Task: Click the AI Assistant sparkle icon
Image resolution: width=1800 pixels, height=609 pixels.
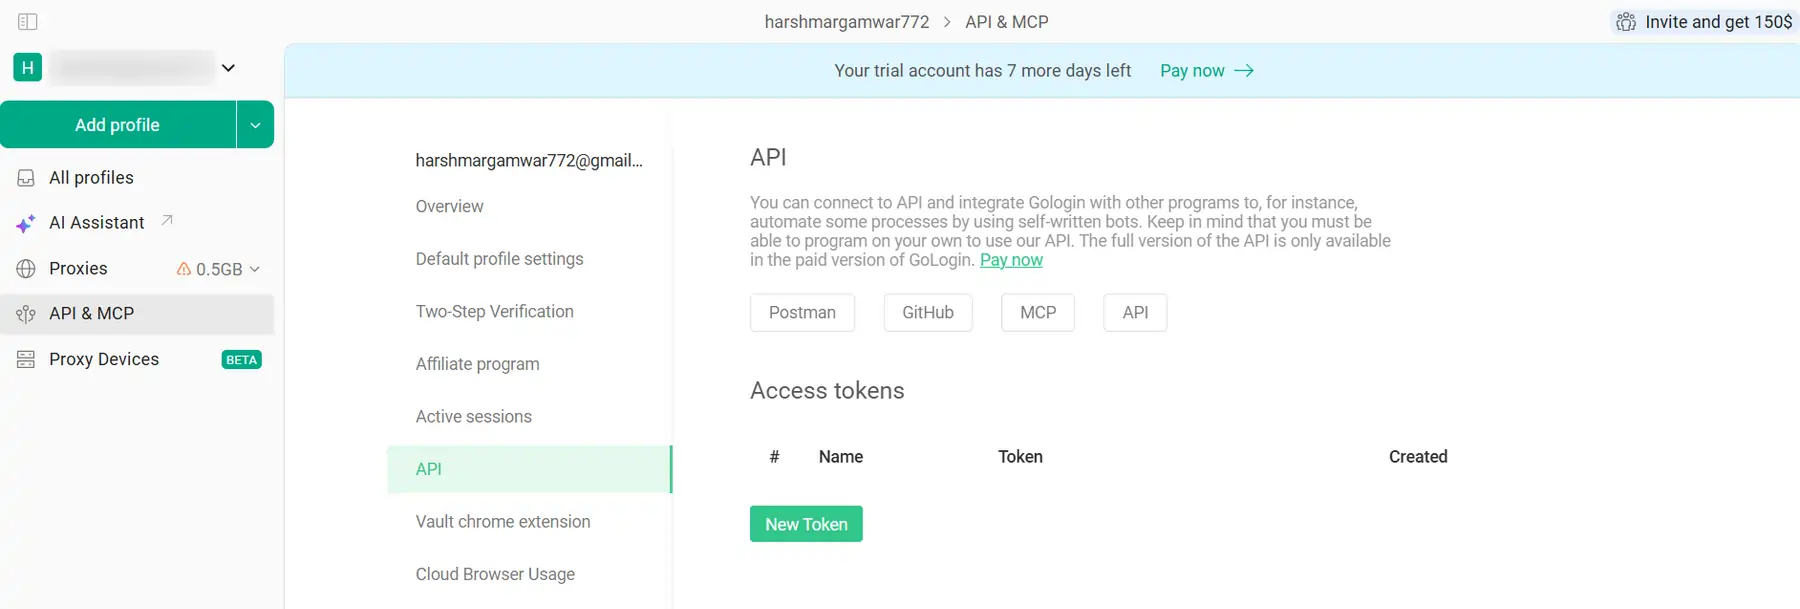Action: (26, 223)
